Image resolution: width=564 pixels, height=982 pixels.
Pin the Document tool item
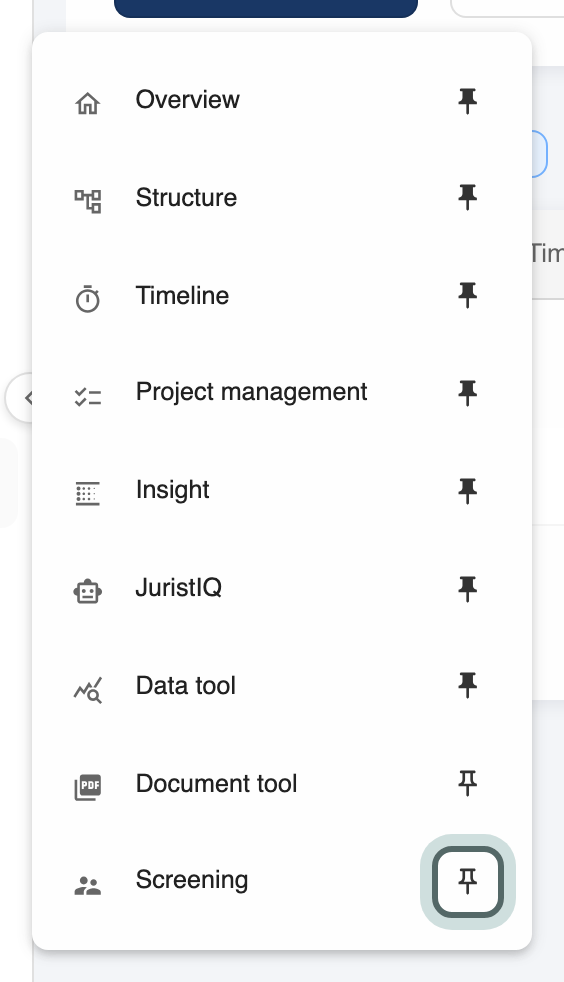468,783
